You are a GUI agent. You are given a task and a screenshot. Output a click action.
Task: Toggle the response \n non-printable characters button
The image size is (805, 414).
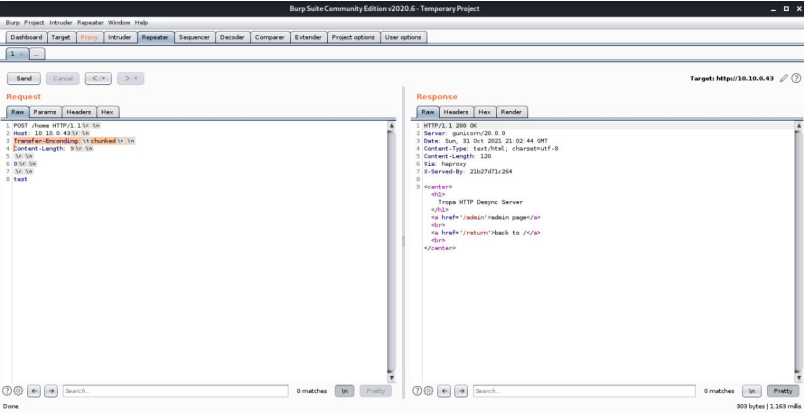click(753, 390)
